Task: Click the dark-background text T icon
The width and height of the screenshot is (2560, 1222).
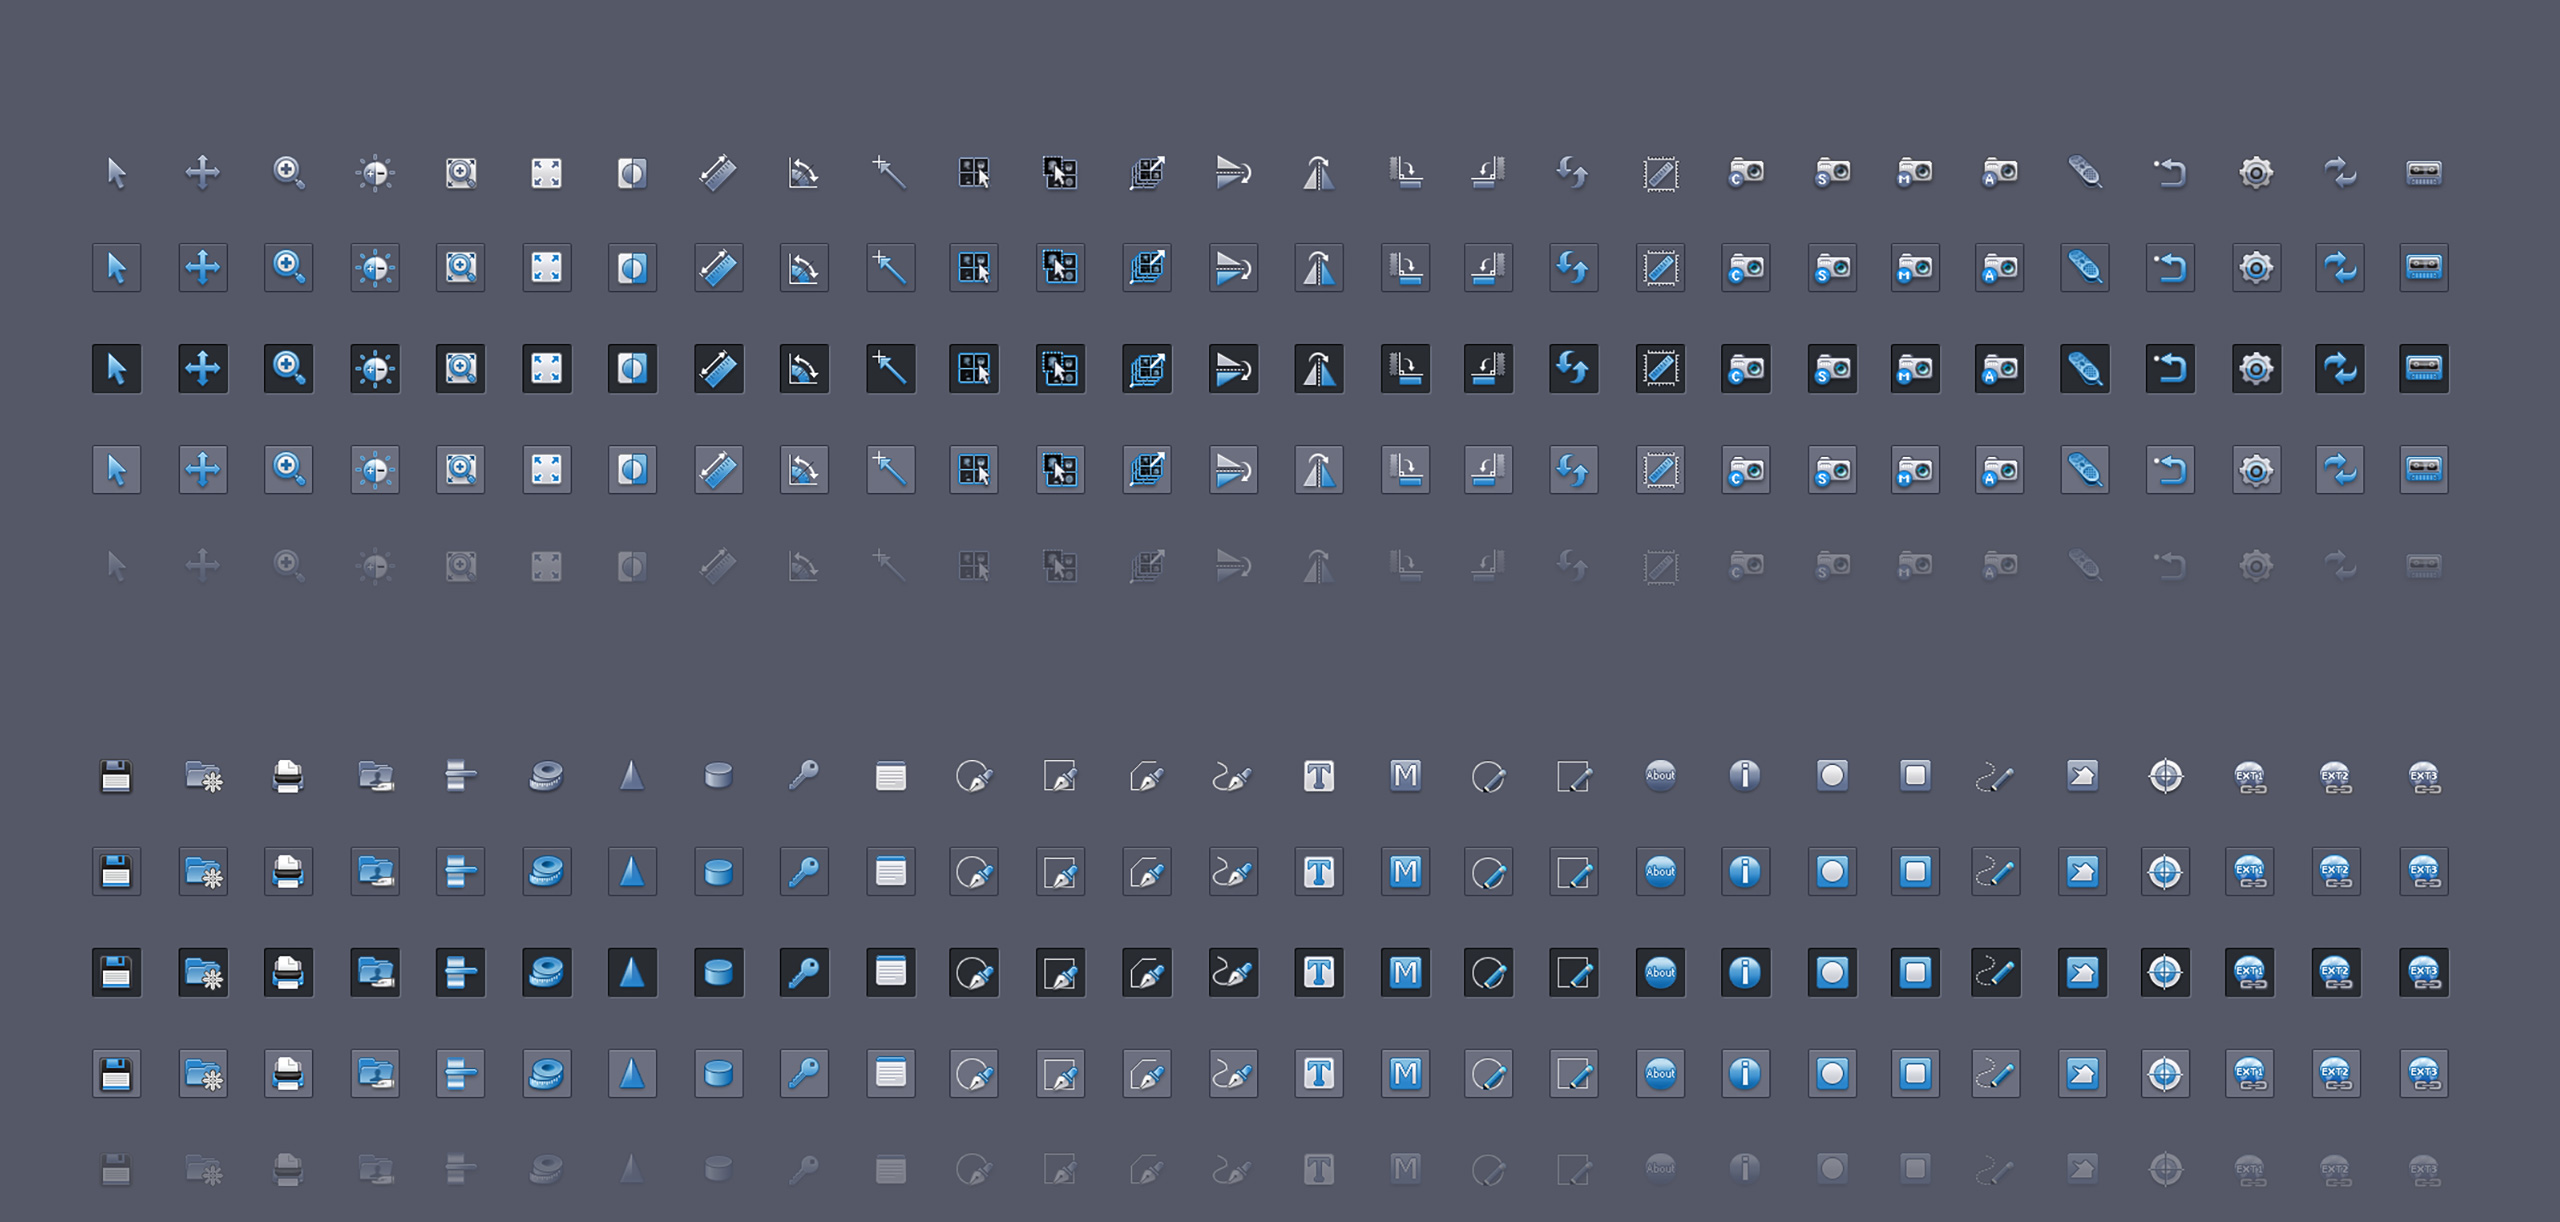Action: 1319,972
